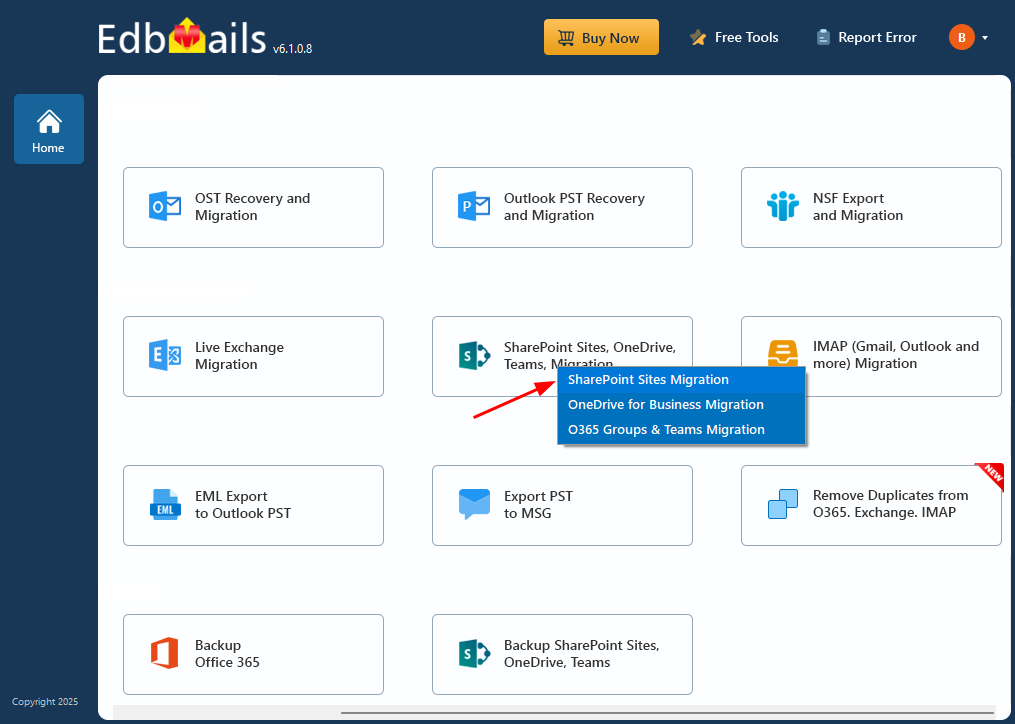Click the shopping cart icon in Buy Now
This screenshot has width=1015, height=724.
(x=566, y=38)
